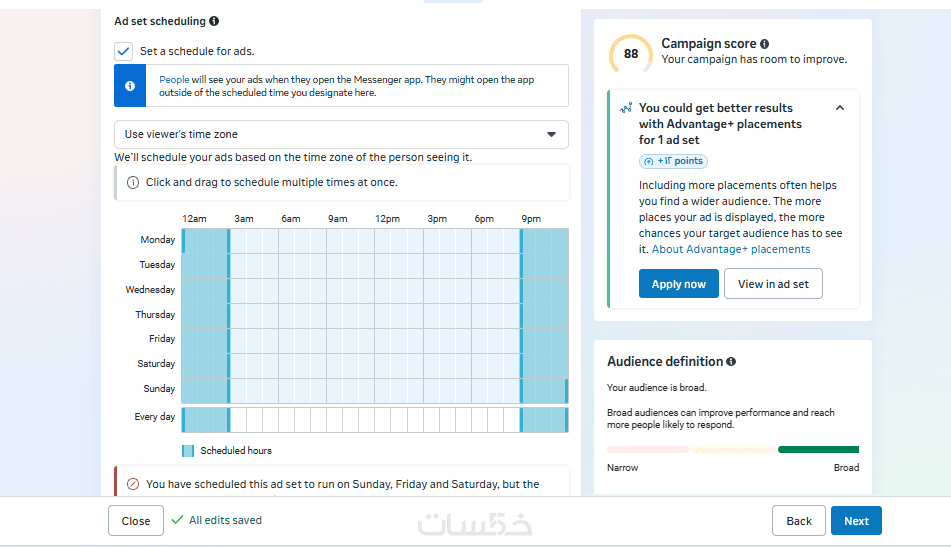
Task: Click the People link in notice
Action: coord(174,78)
